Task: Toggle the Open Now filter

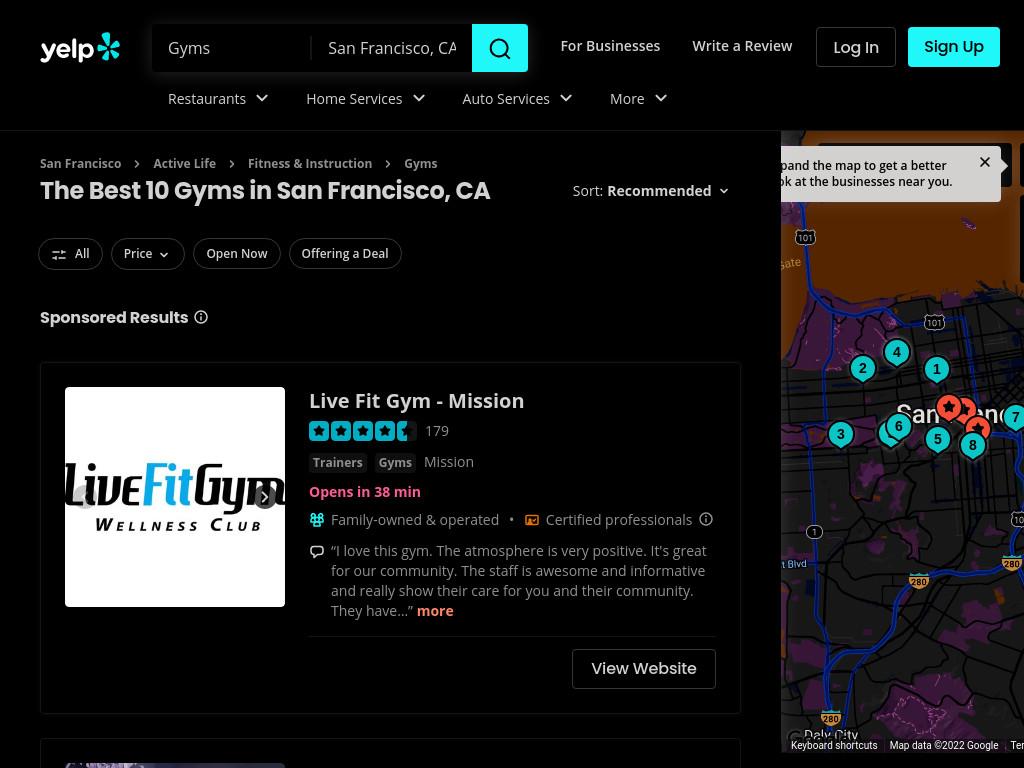Action: 237,254
